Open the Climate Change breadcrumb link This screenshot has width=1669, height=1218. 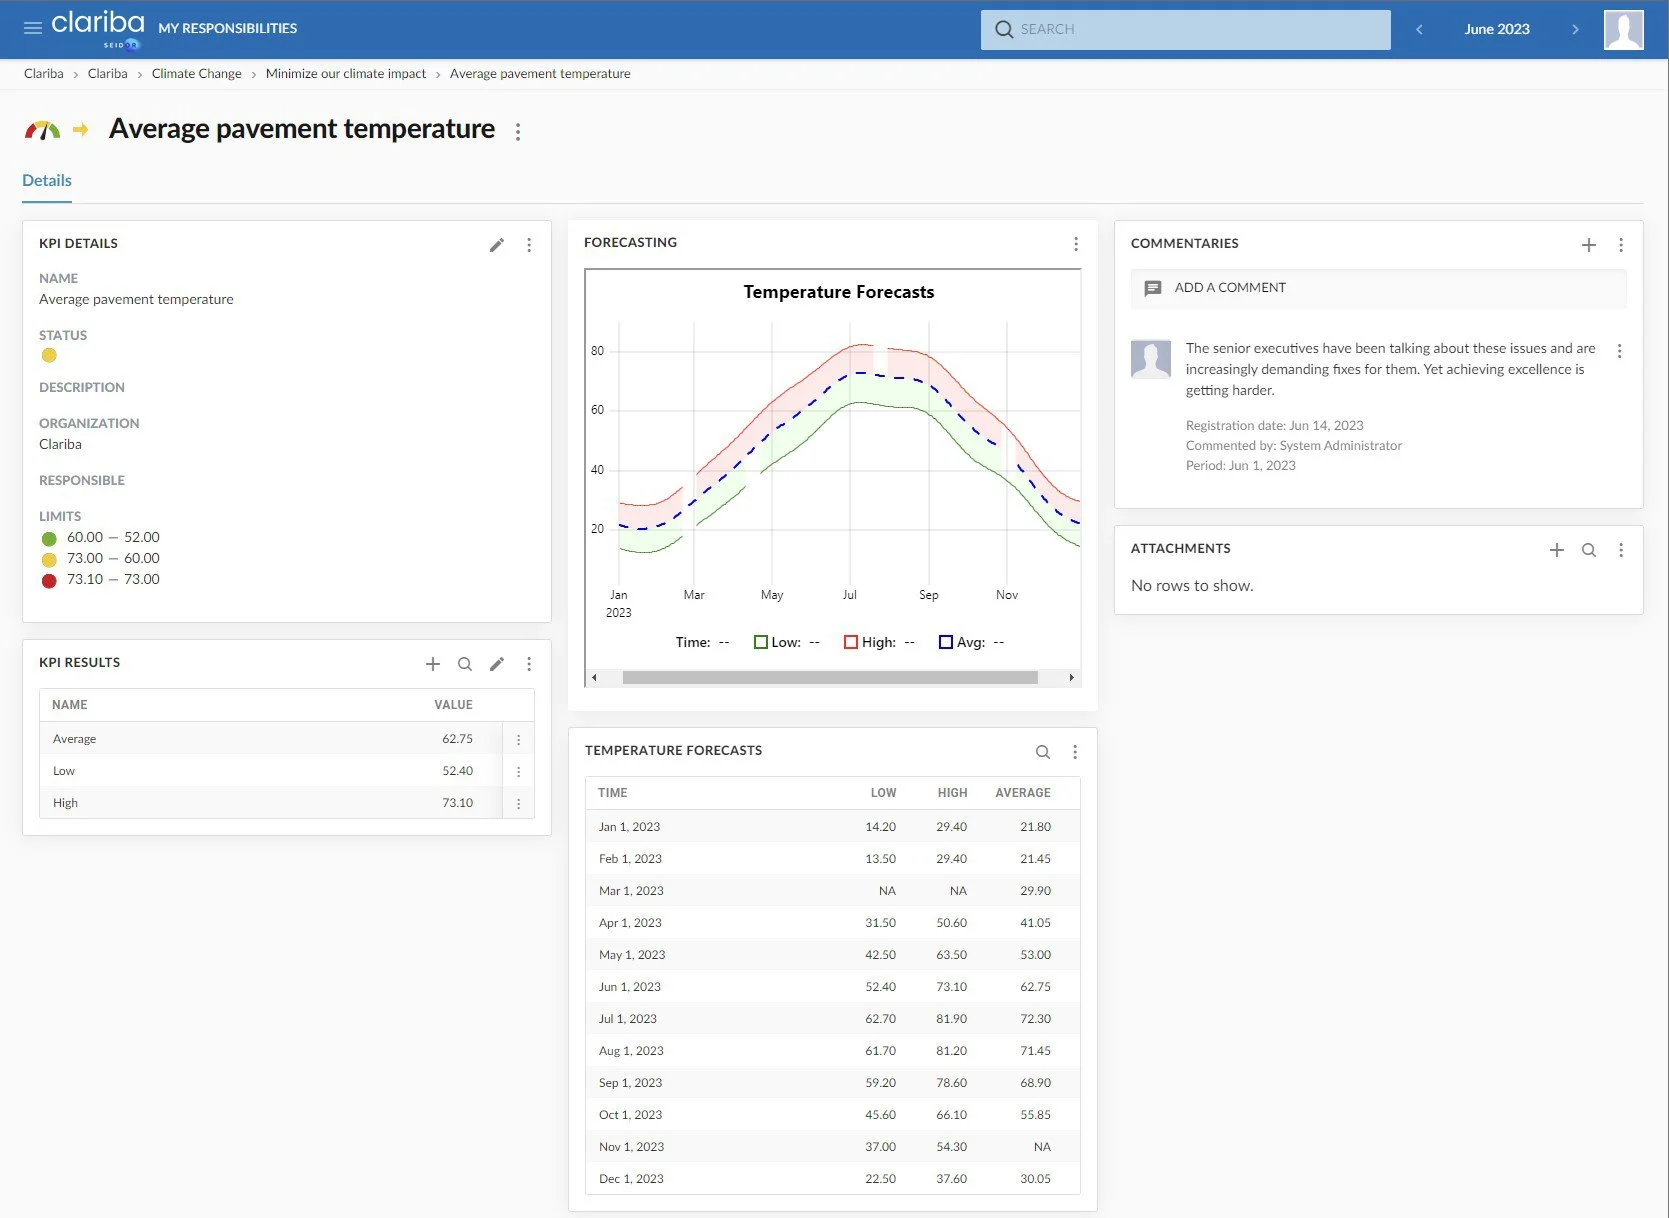[196, 73]
